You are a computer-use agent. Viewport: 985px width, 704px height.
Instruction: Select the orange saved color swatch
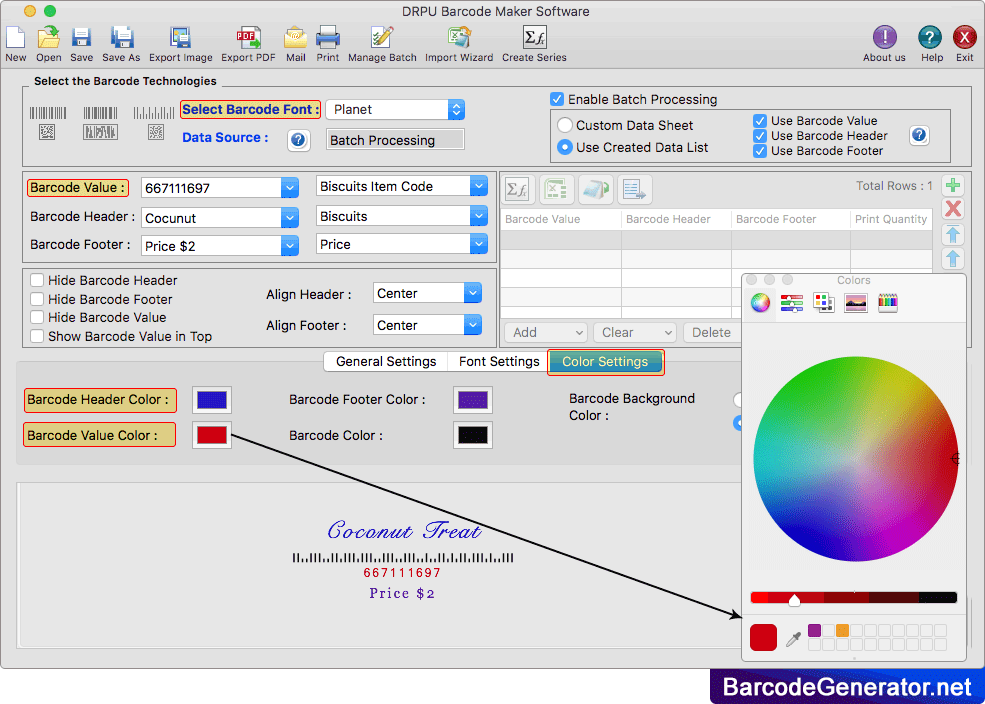pyautogui.click(x=842, y=631)
